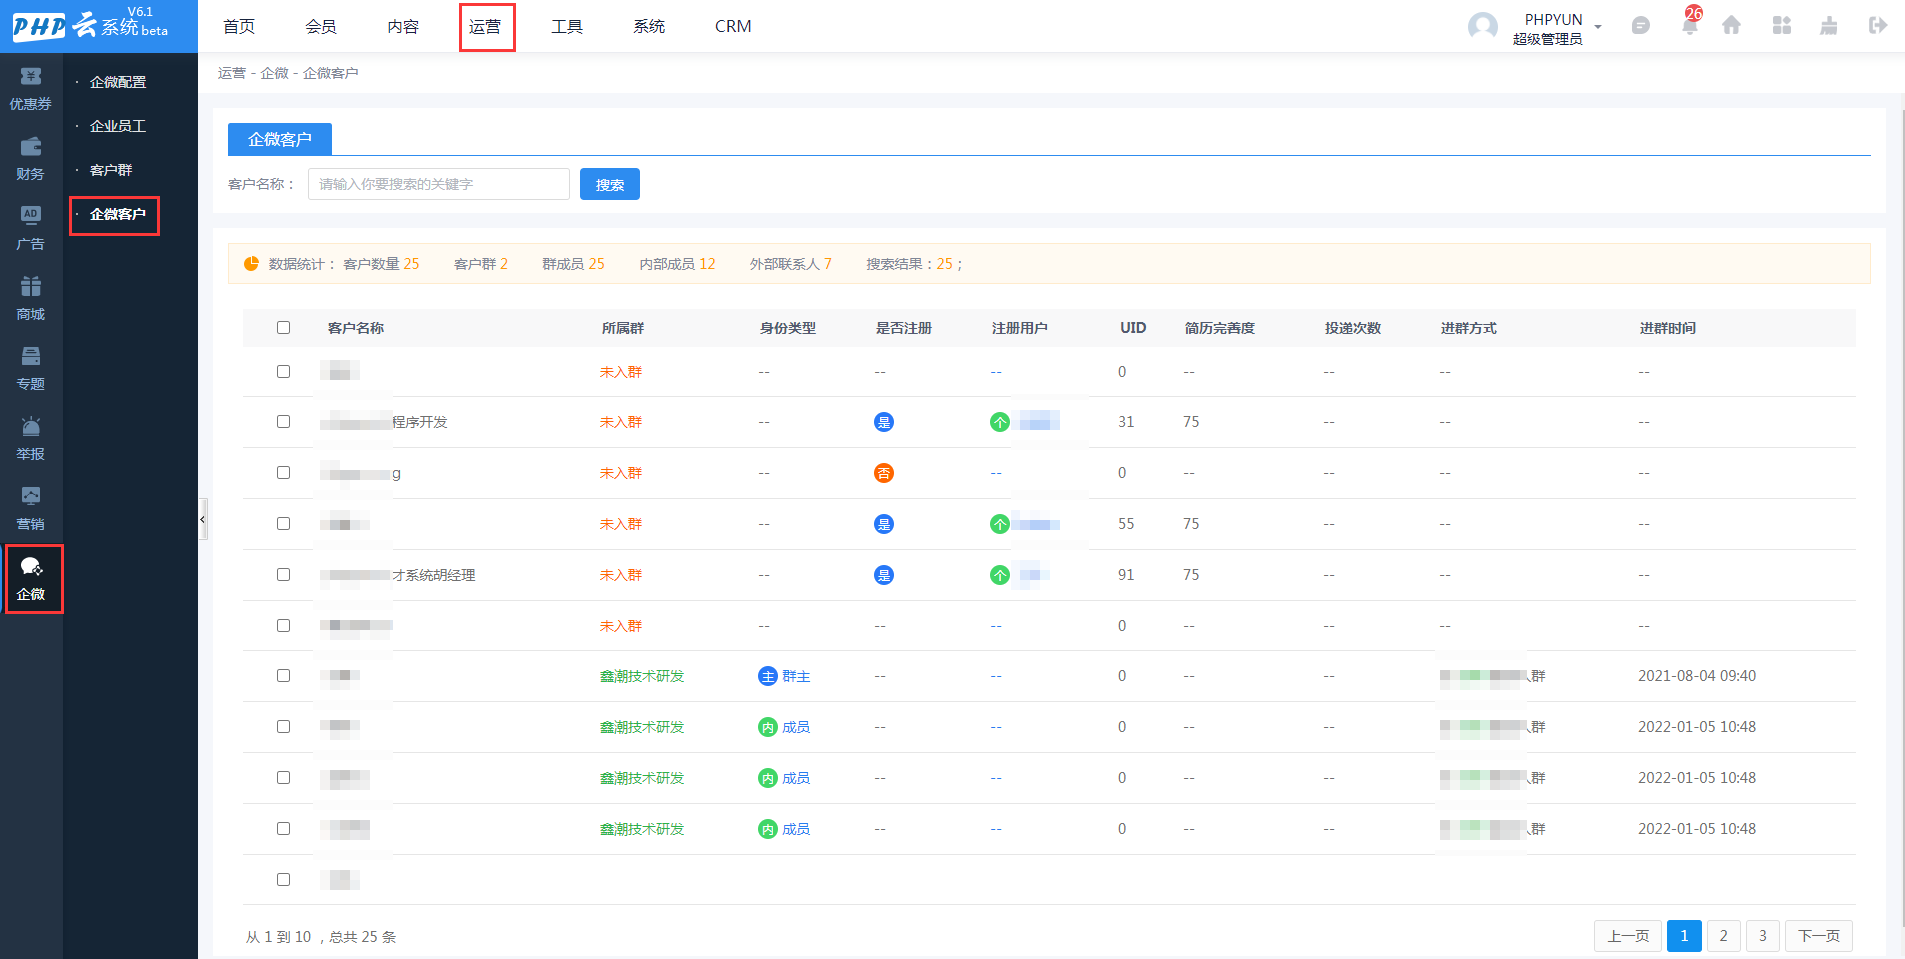Expand the PHPYUN account dropdown arrow
1905x959 pixels.
(1598, 27)
